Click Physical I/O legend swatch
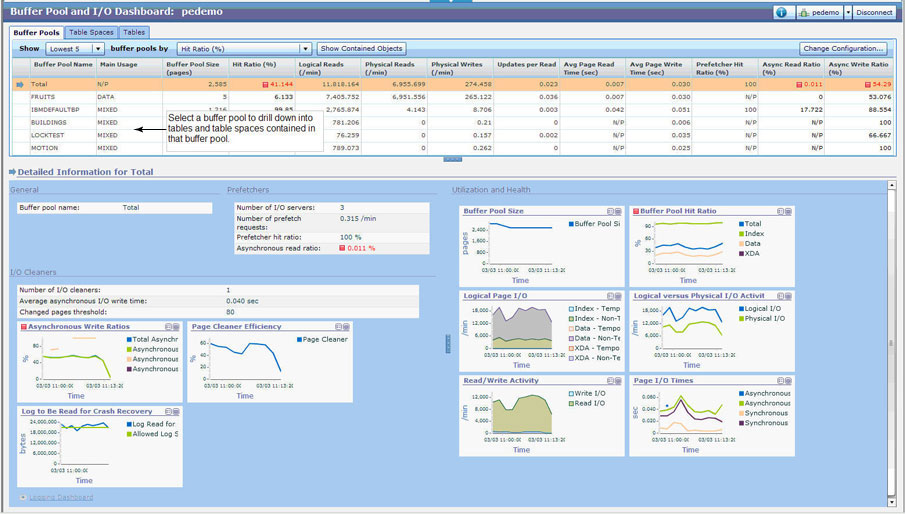 [742, 318]
